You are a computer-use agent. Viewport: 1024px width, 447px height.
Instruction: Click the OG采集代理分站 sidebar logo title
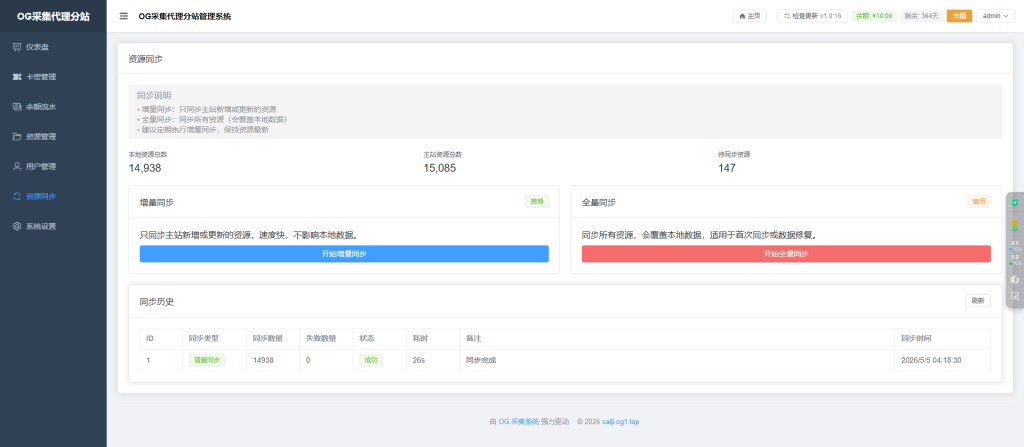53,16
